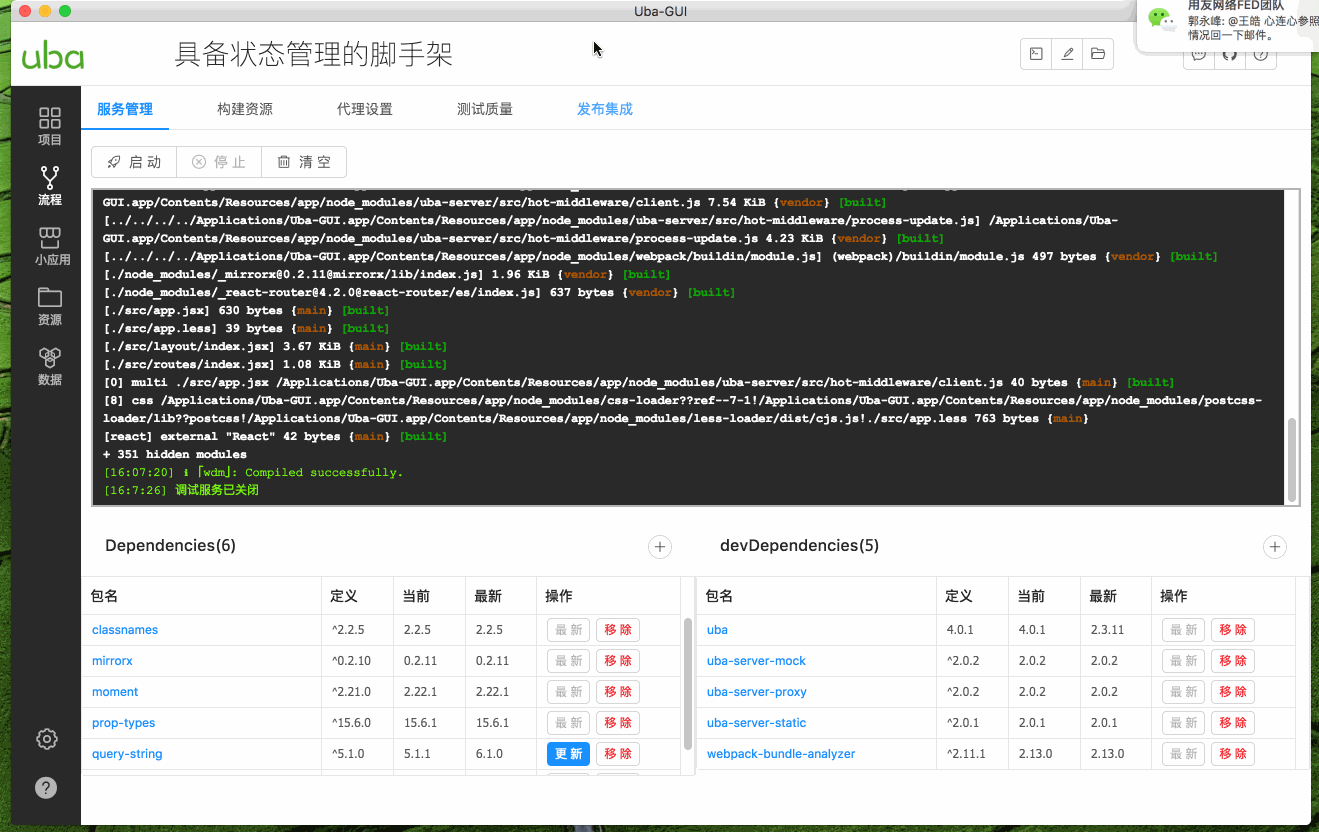
Task: Switch to 构建资源 tab
Action: pos(245,109)
